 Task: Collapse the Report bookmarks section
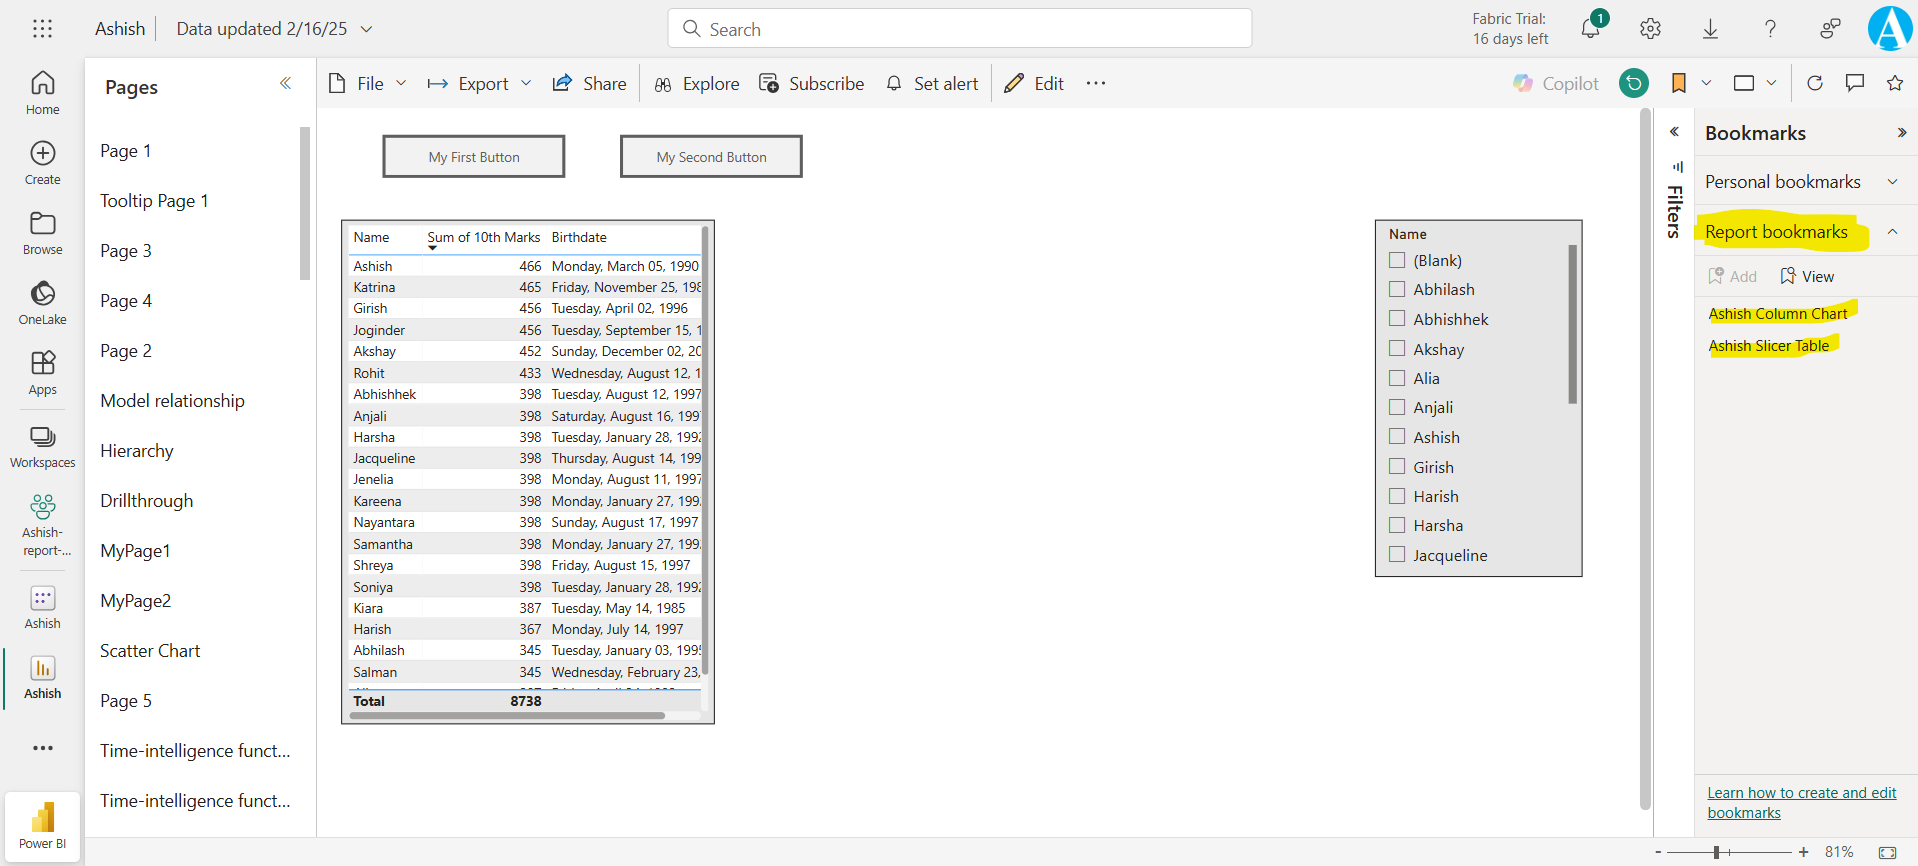(x=1892, y=232)
